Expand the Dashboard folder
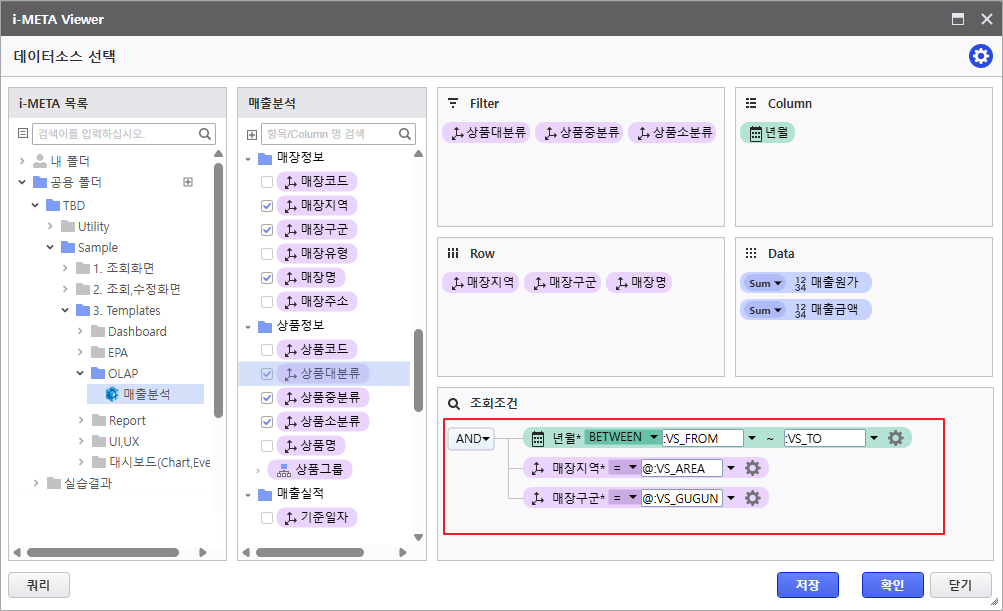Image resolution: width=1003 pixels, height=611 pixels. point(80,331)
